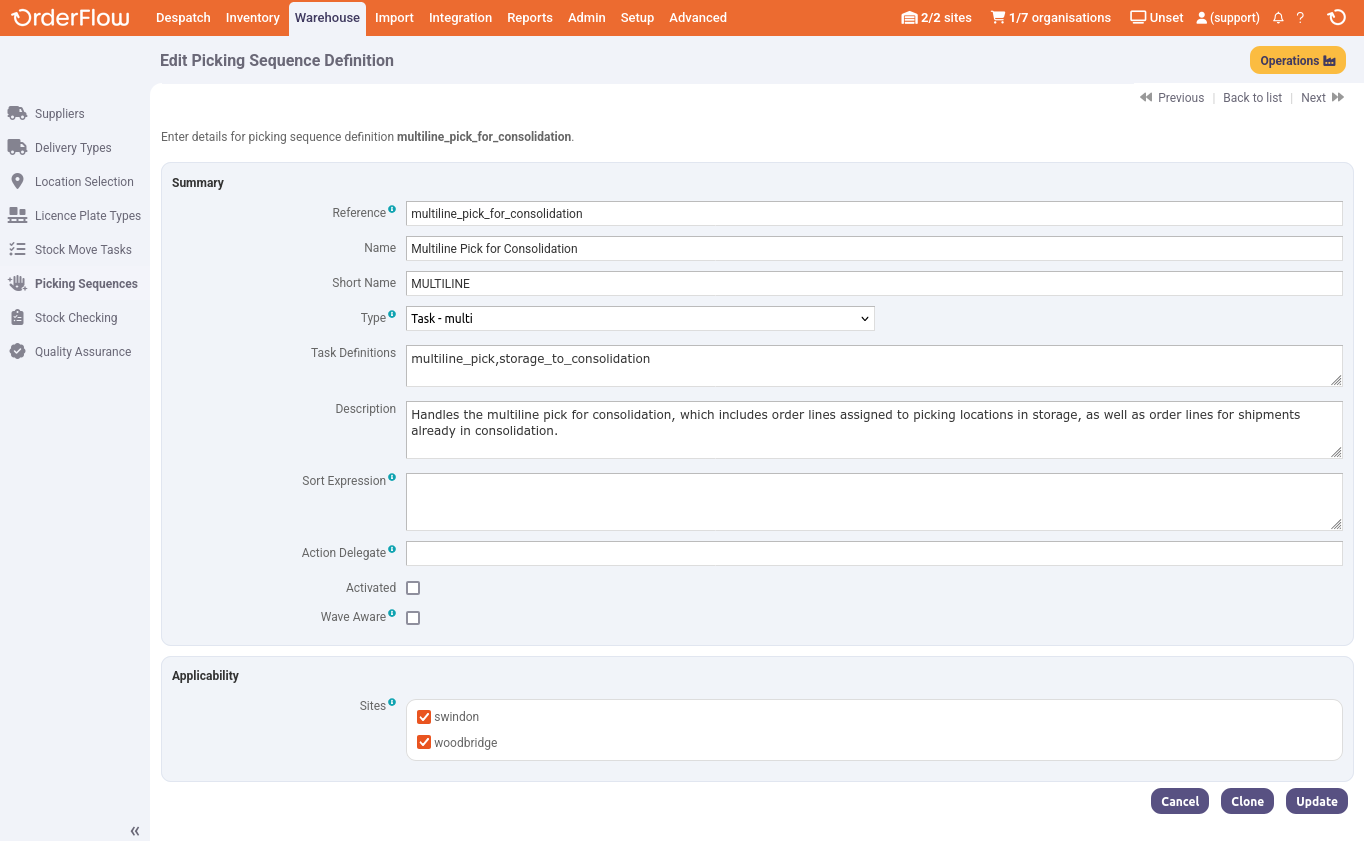
Task: Open the 1/7 organisations selector
Action: [1050, 18]
